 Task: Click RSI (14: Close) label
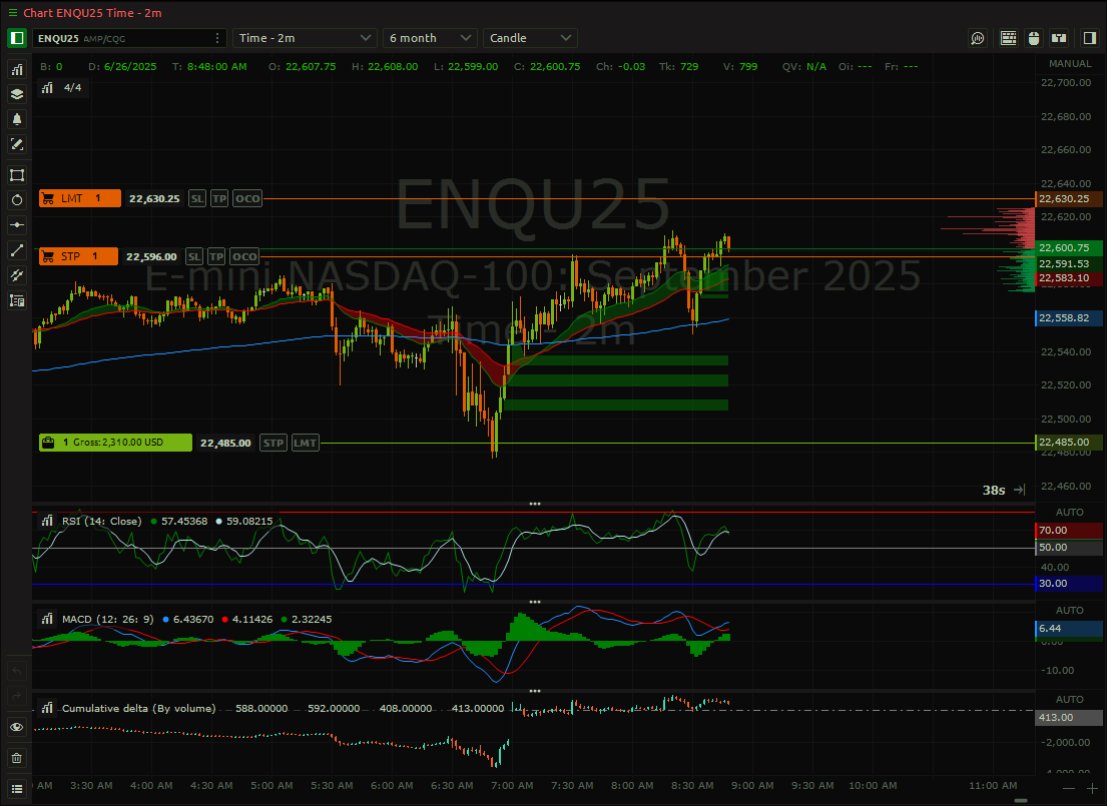102,521
